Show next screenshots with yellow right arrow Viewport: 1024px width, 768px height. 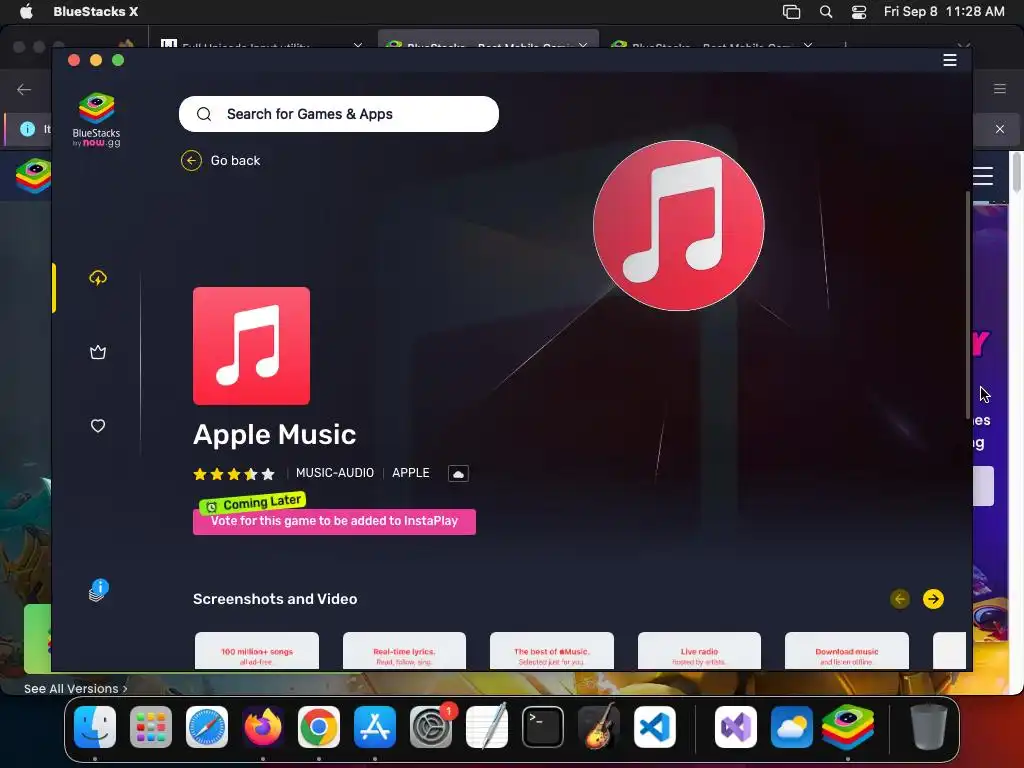coord(933,599)
